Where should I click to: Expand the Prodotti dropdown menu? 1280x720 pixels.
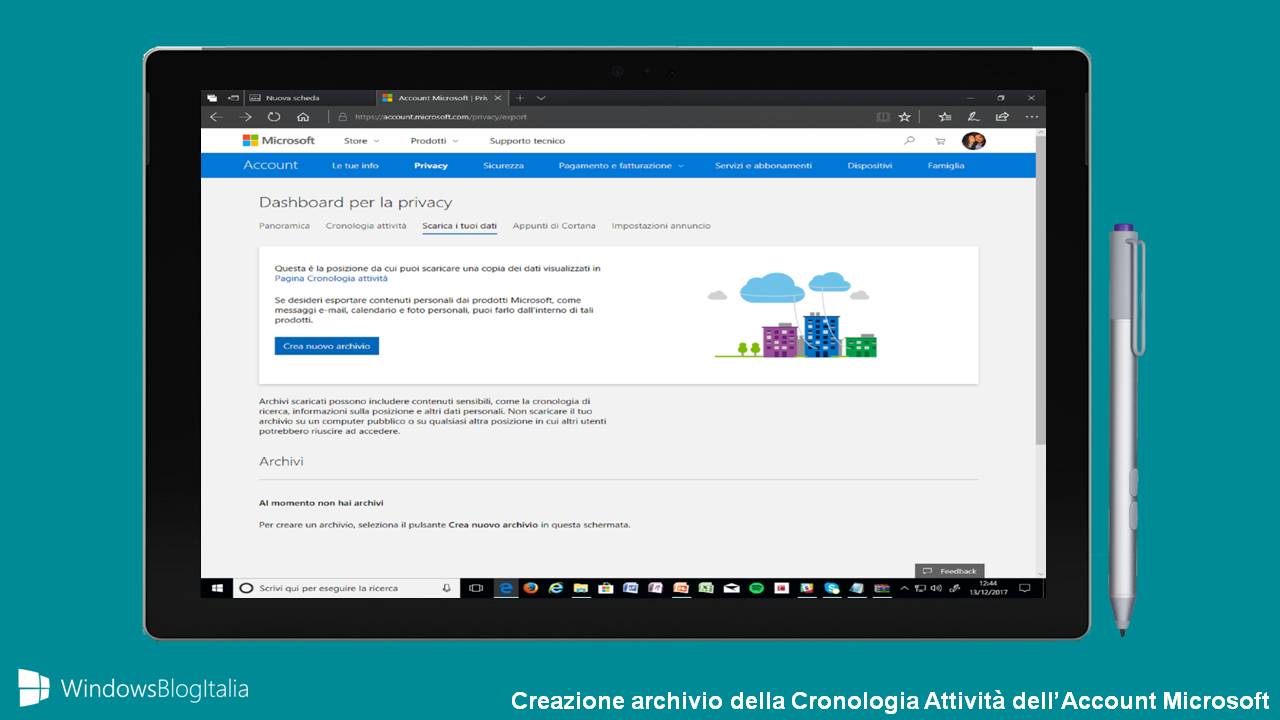434,141
